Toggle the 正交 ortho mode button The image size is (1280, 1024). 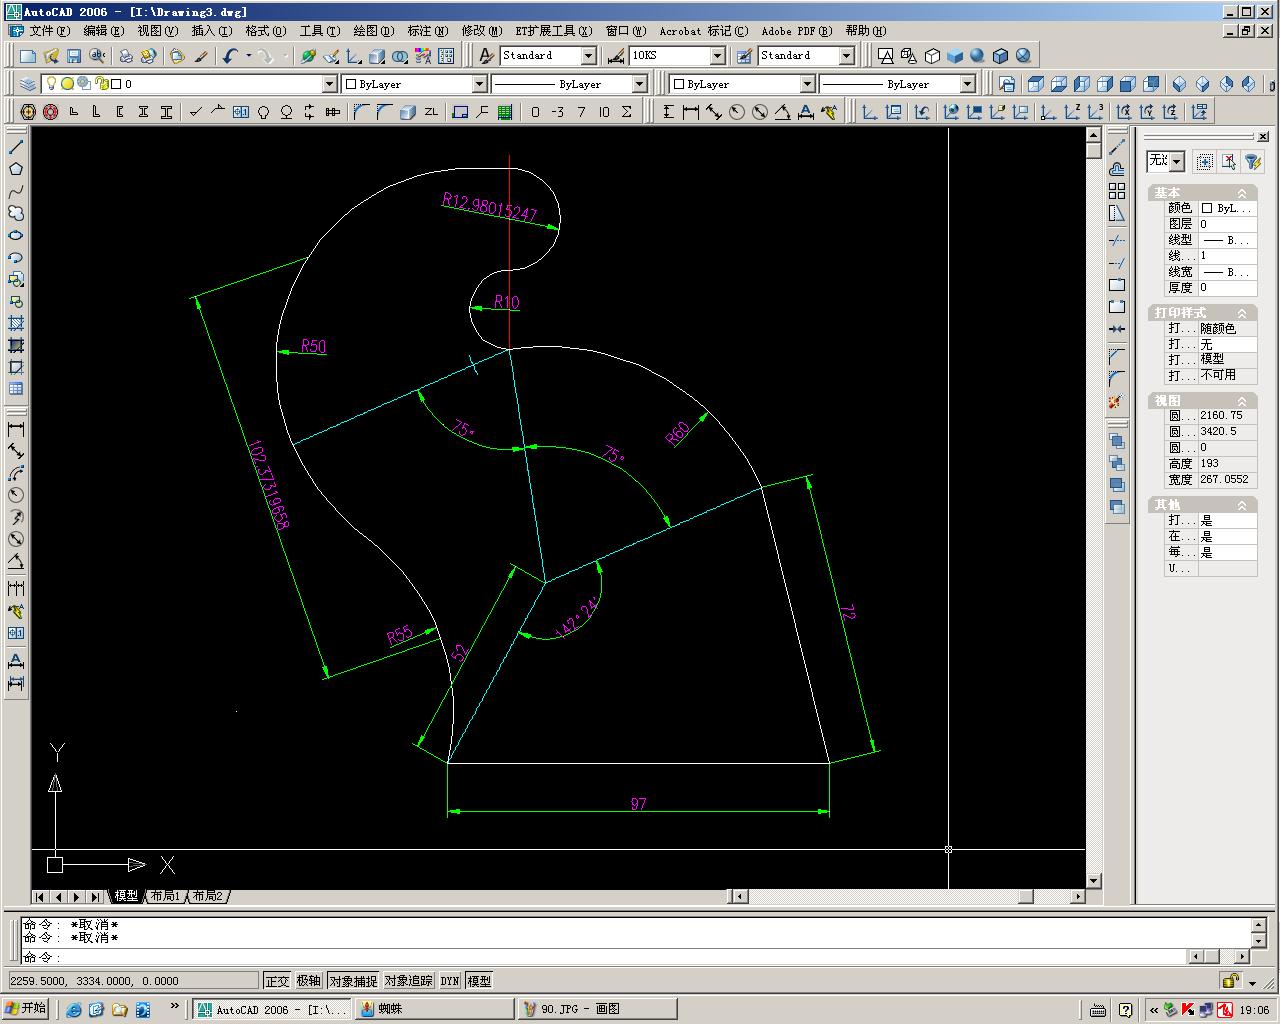pos(277,981)
